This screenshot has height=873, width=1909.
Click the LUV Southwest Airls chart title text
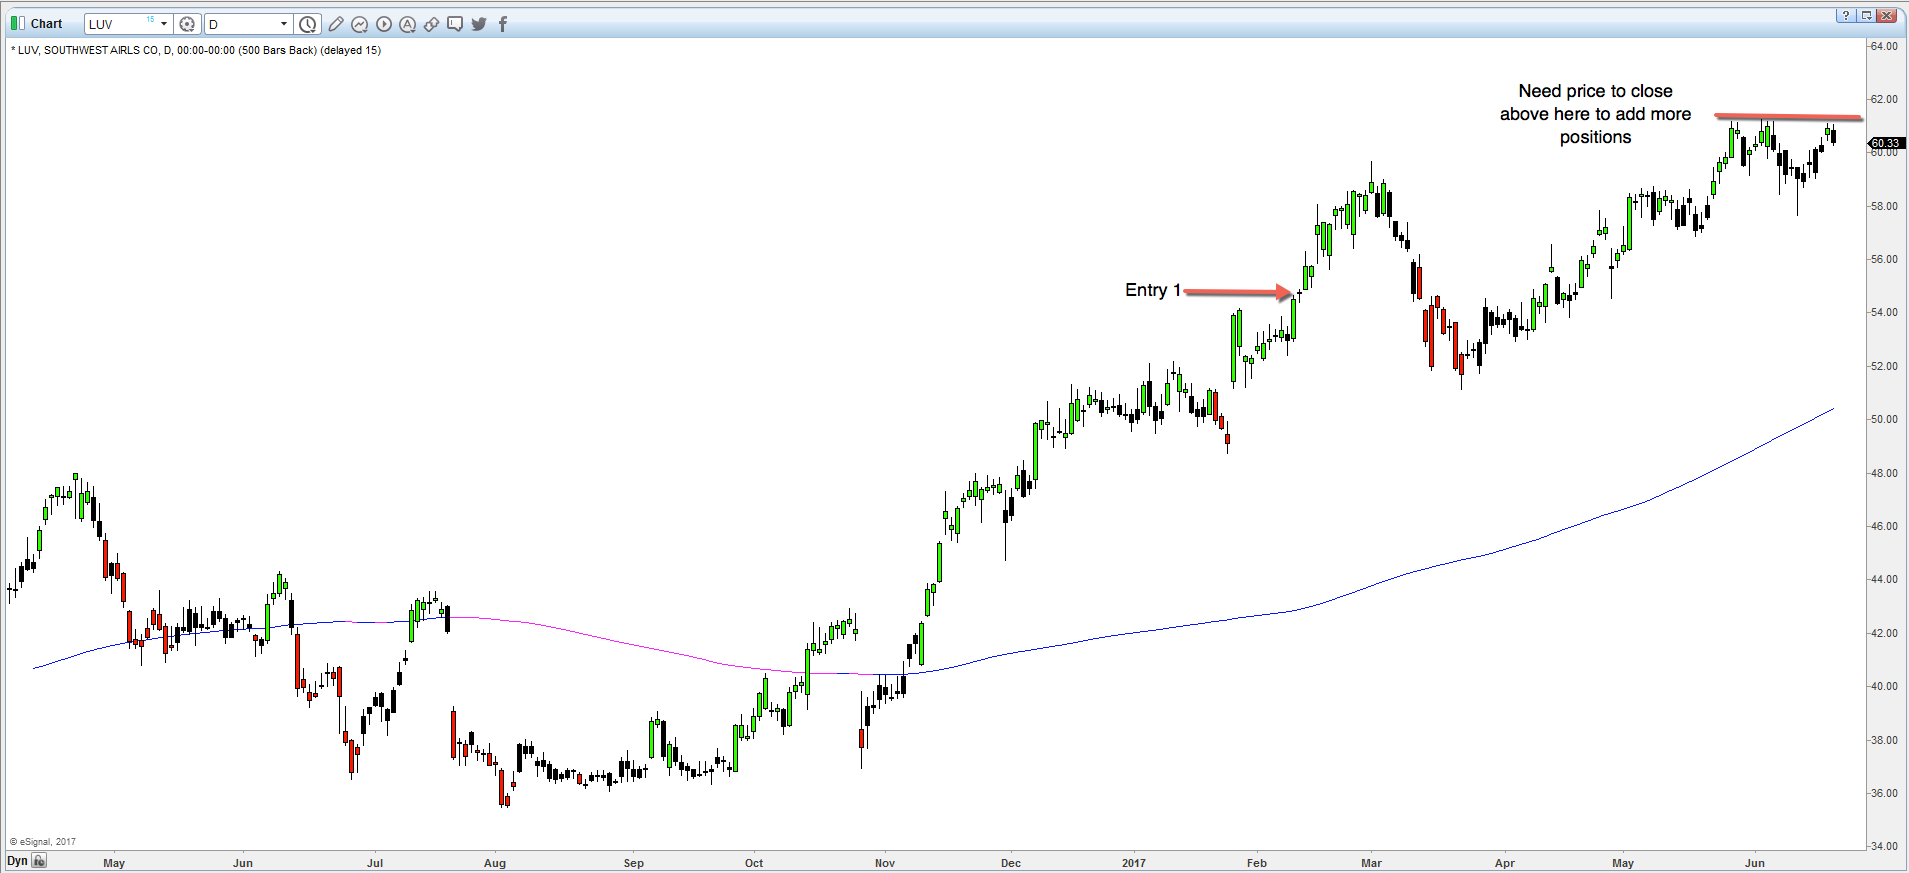pos(196,50)
